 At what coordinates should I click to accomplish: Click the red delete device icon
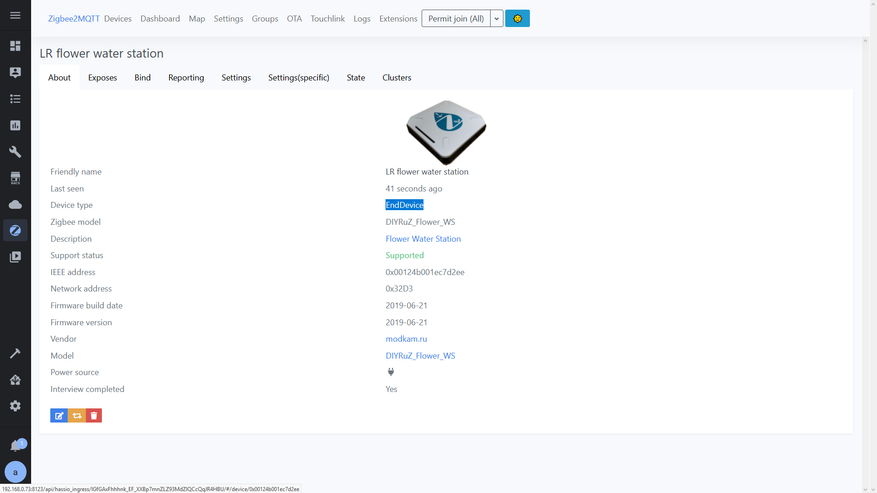(94, 415)
